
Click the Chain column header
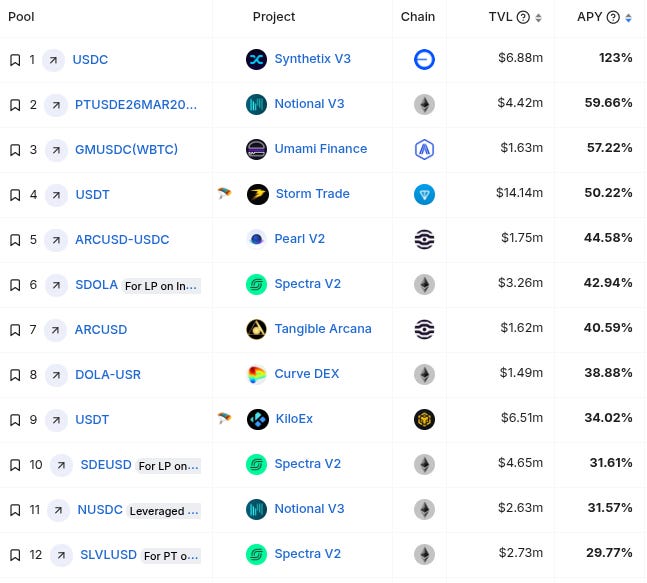click(418, 17)
